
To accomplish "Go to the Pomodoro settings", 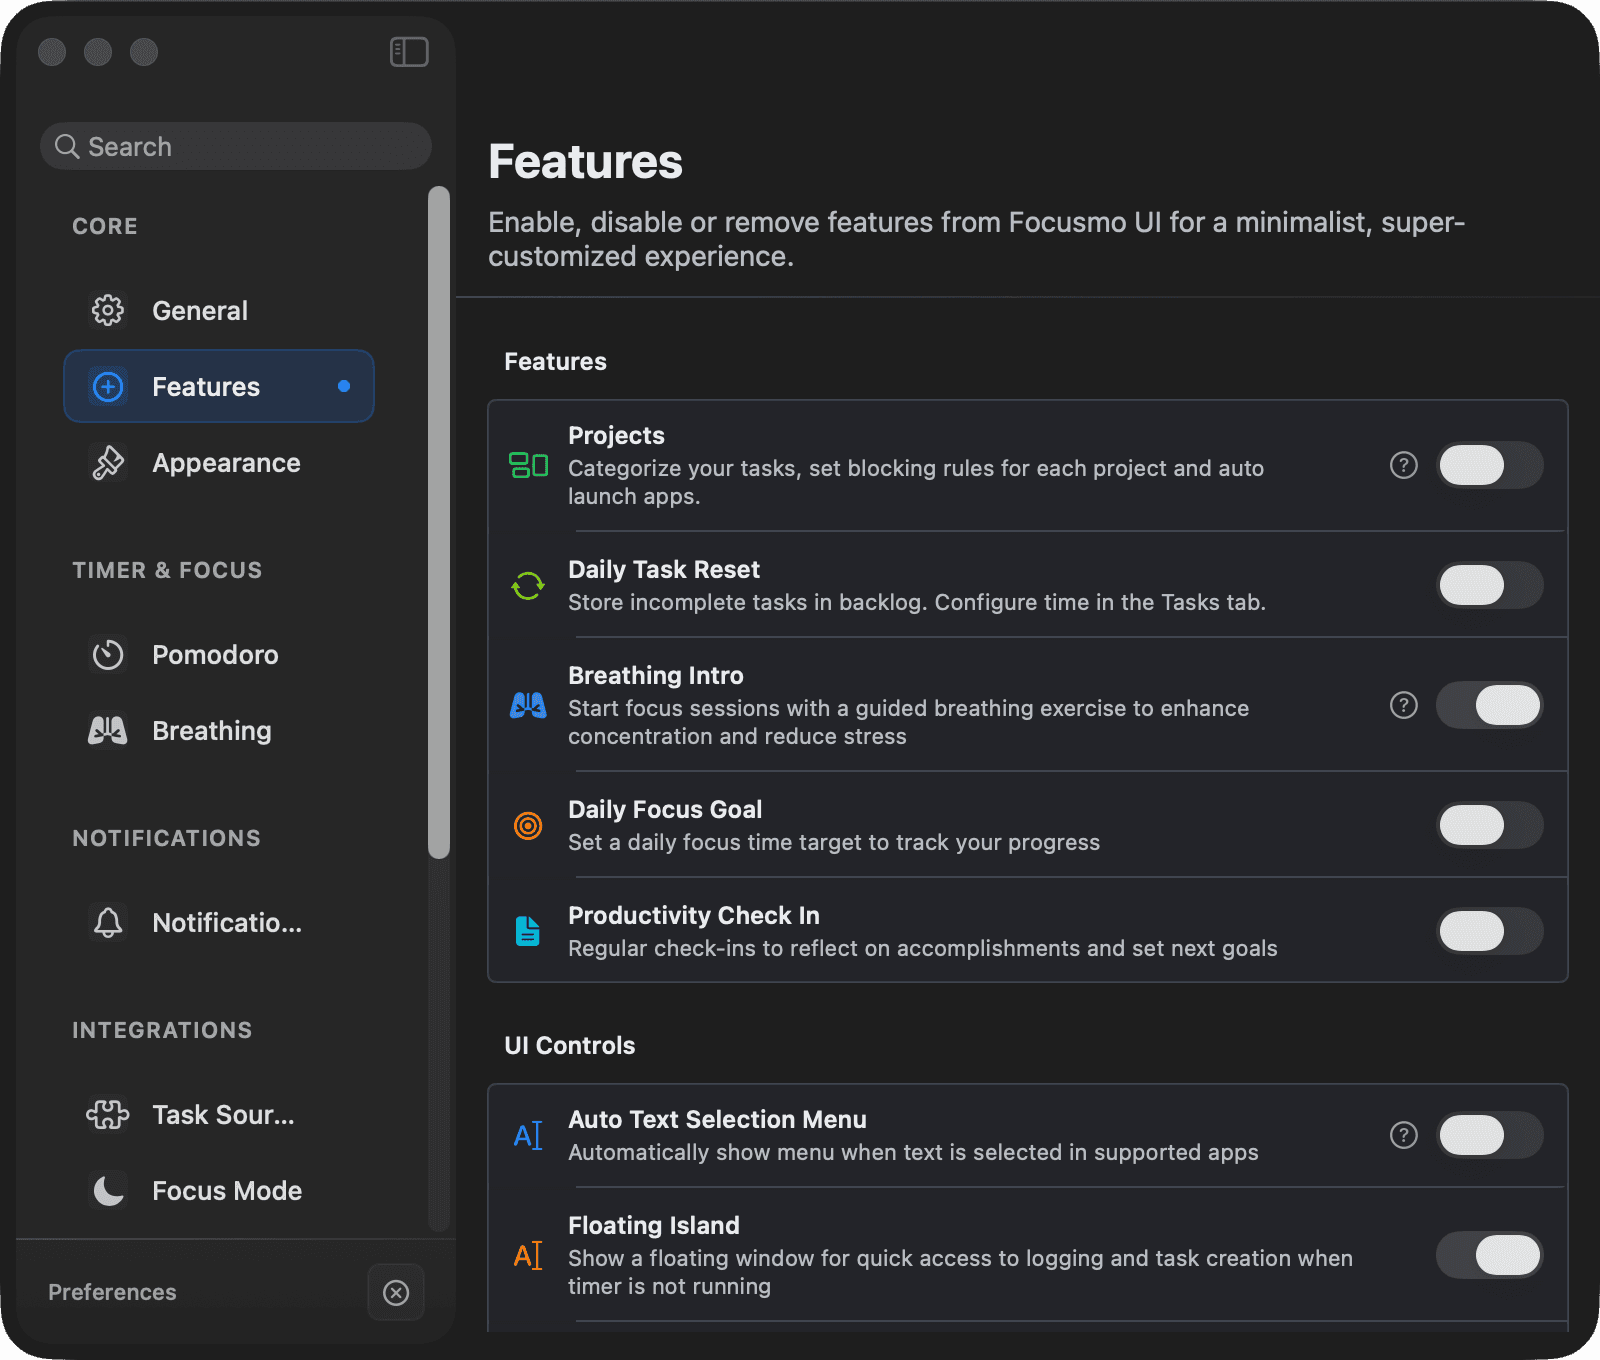I will point(219,654).
